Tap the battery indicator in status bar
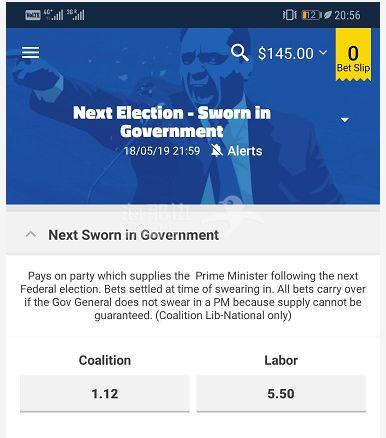Image resolution: width=386 pixels, height=438 pixels. pyautogui.click(x=311, y=15)
